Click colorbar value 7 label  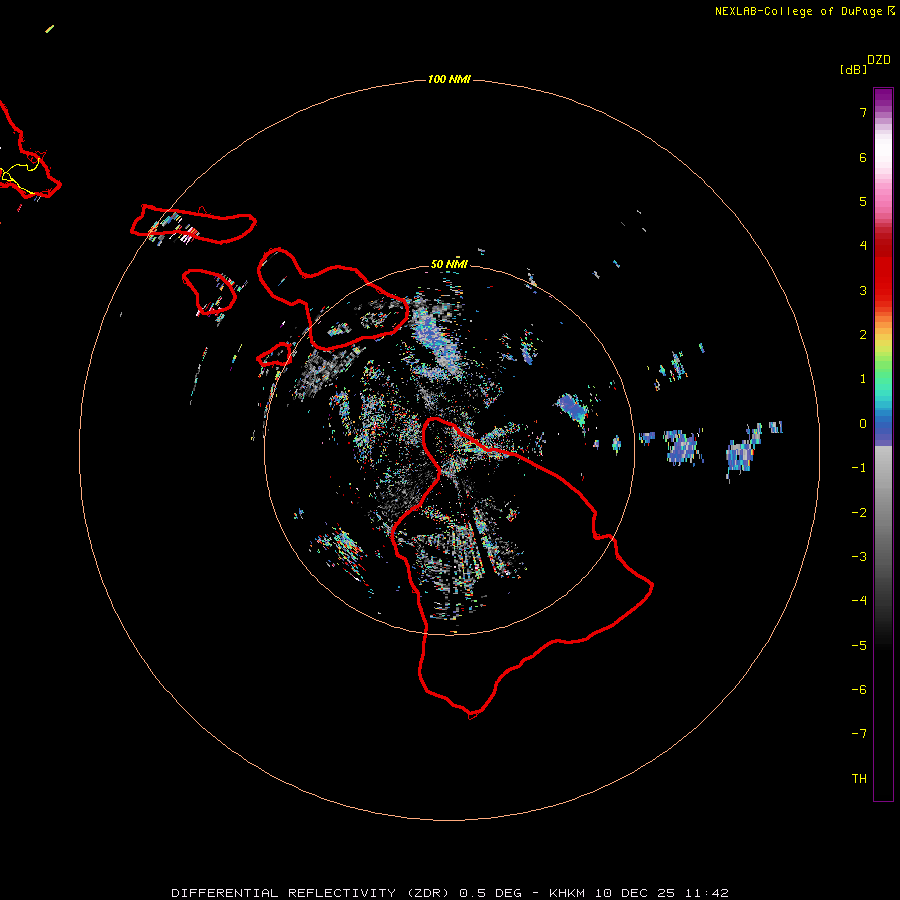pyautogui.click(x=863, y=112)
